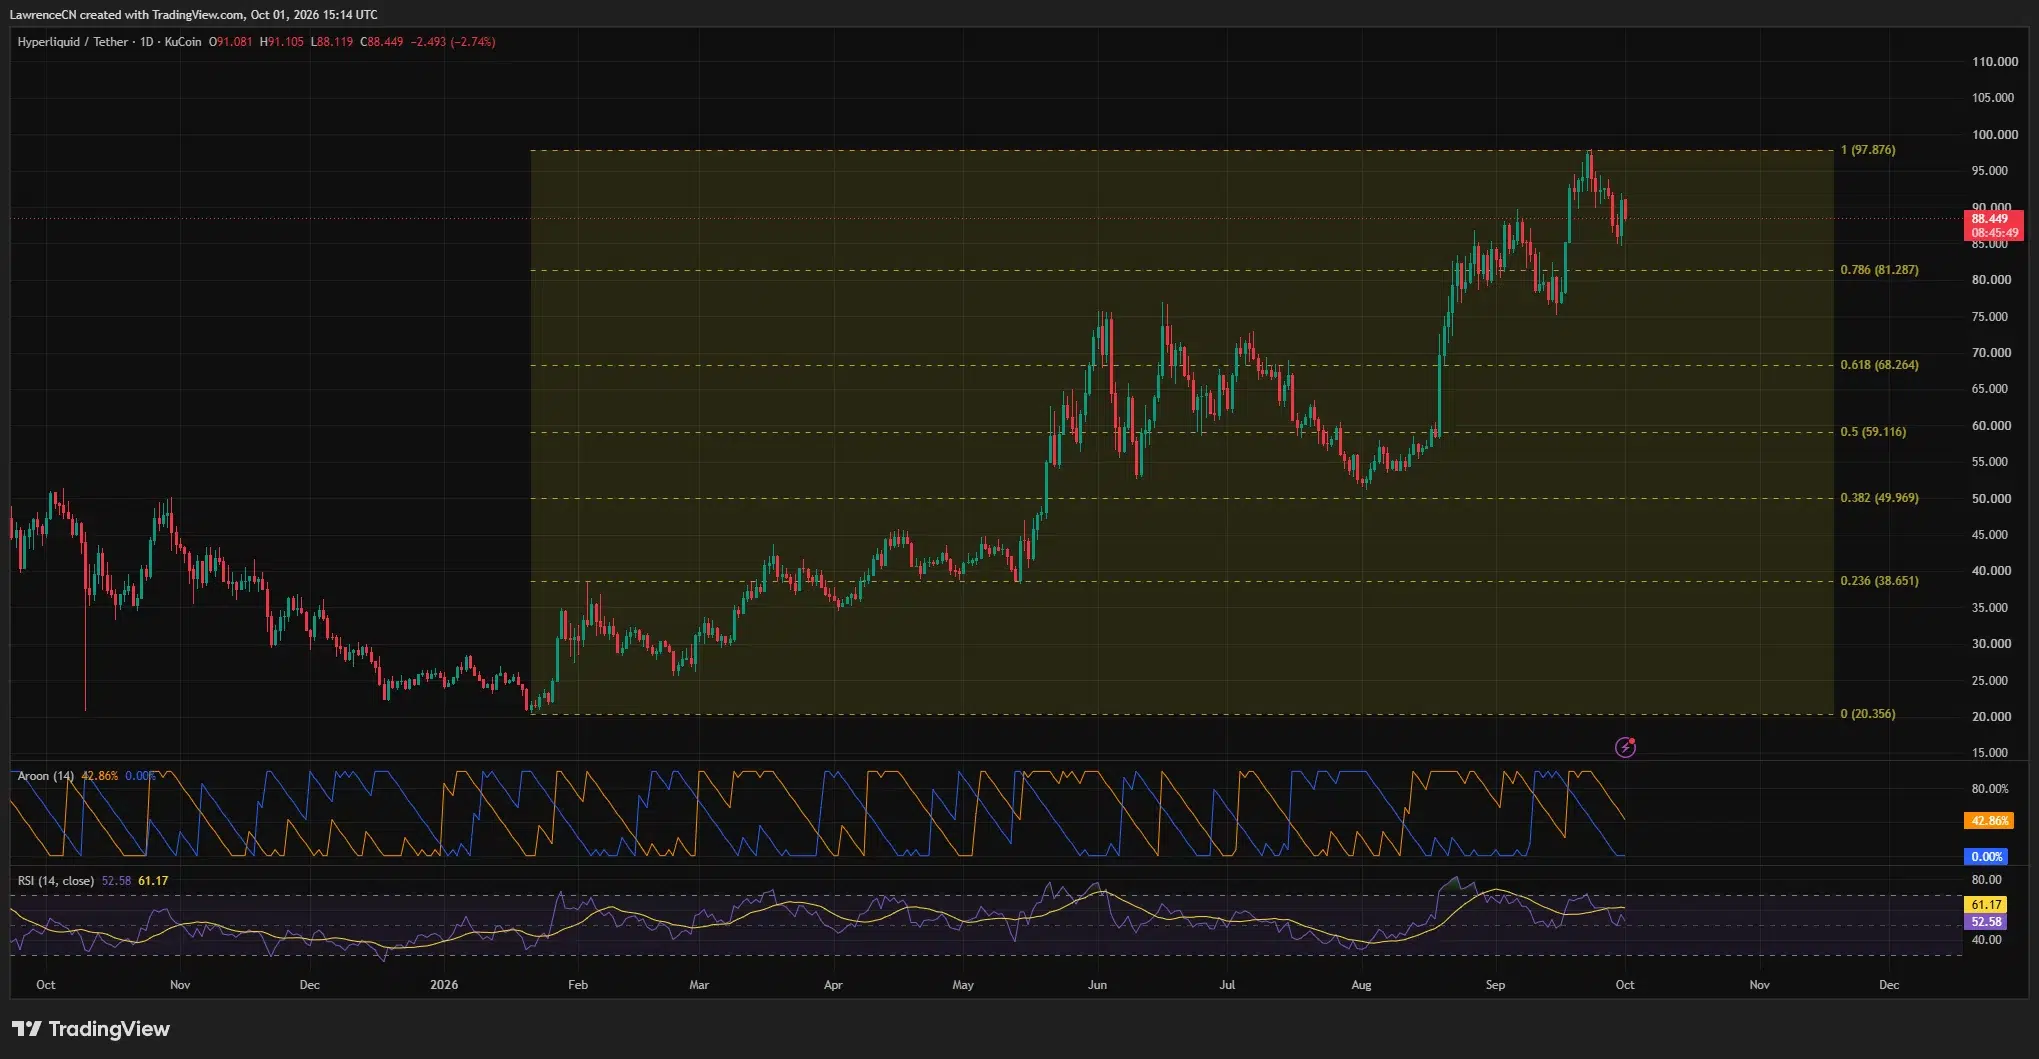Select the Fibonacci 0.236 (38.651) label
This screenshot has height=1059, width=2039.
[1879, 581]
